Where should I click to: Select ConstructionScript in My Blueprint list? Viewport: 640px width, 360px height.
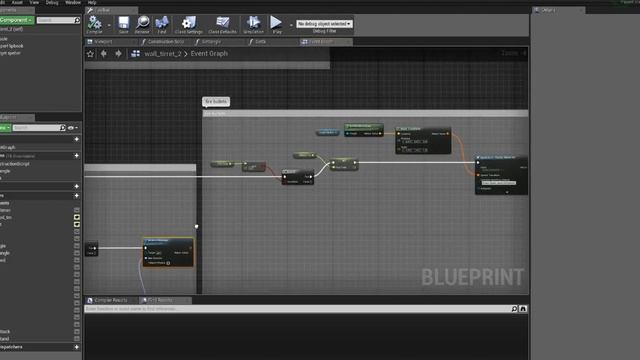16,164
